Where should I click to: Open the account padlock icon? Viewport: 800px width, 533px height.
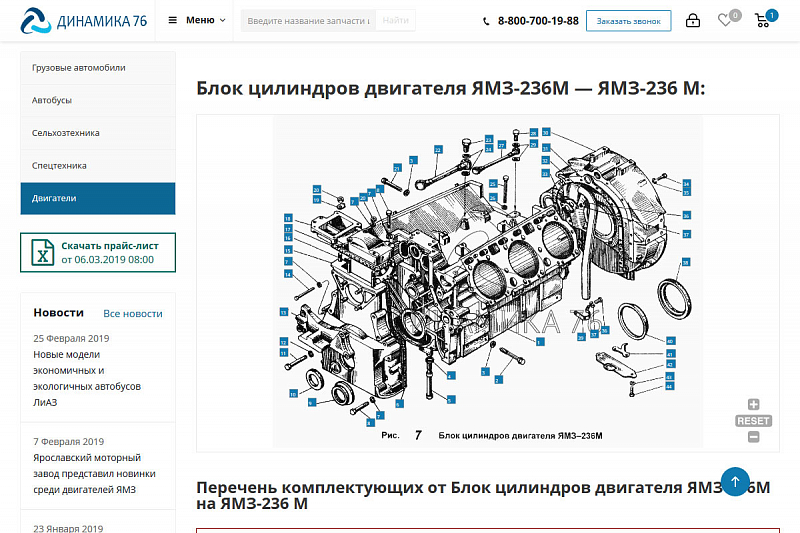(692, 20)
